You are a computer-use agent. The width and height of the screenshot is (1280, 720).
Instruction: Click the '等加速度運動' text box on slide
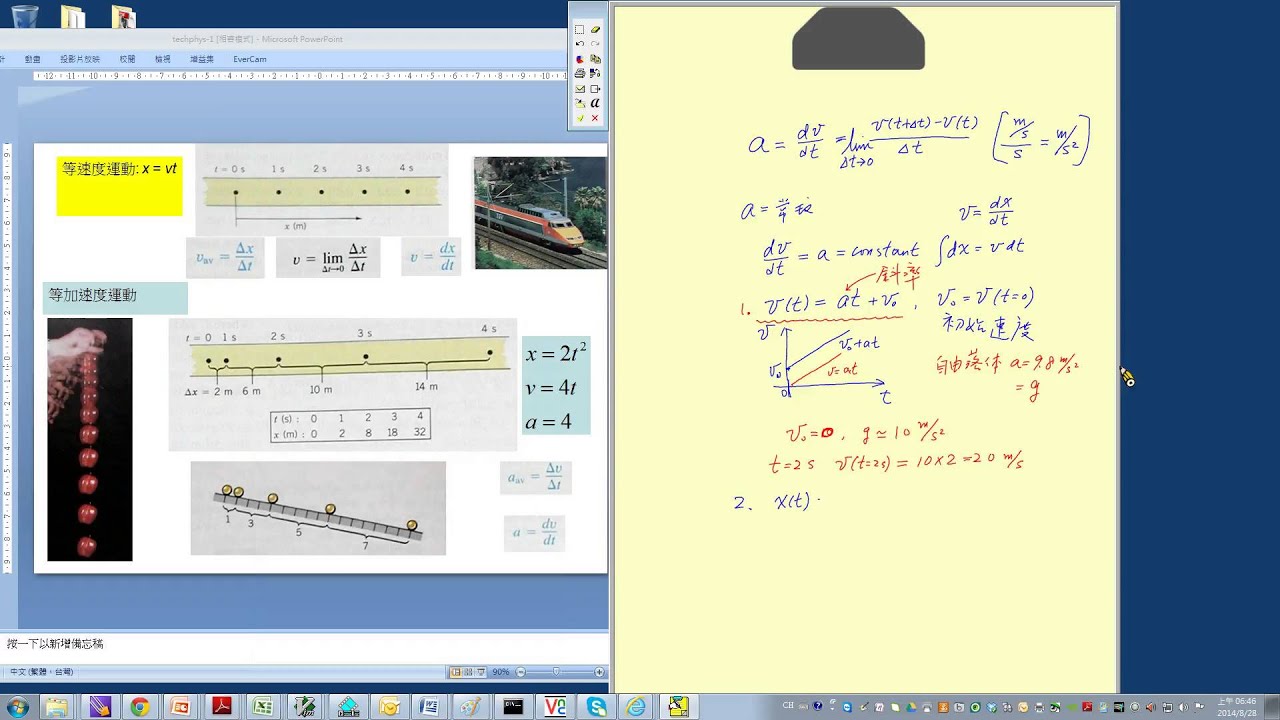115,297
